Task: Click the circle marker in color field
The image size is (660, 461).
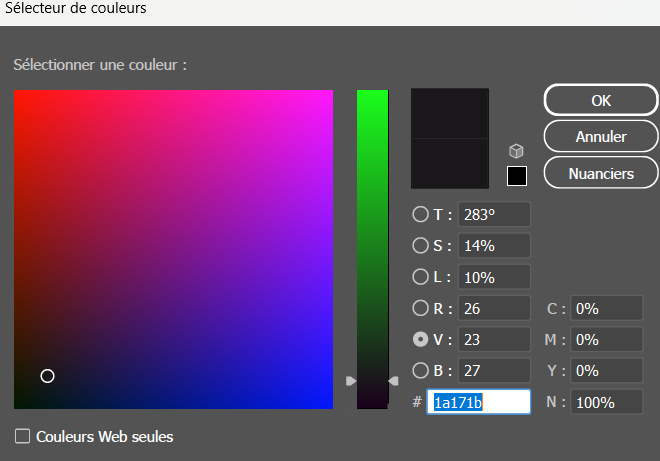Action: coord(47,376)
